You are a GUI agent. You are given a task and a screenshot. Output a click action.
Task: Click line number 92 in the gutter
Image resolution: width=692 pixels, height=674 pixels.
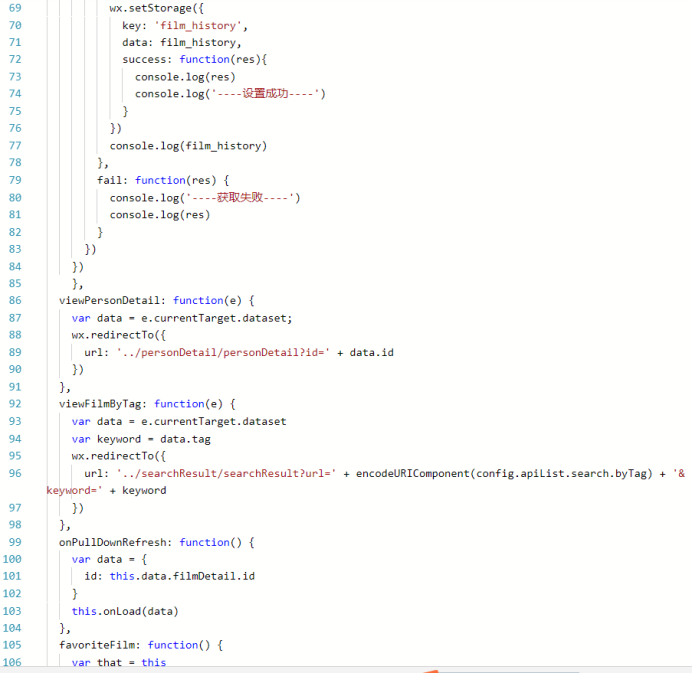[15, 404]
